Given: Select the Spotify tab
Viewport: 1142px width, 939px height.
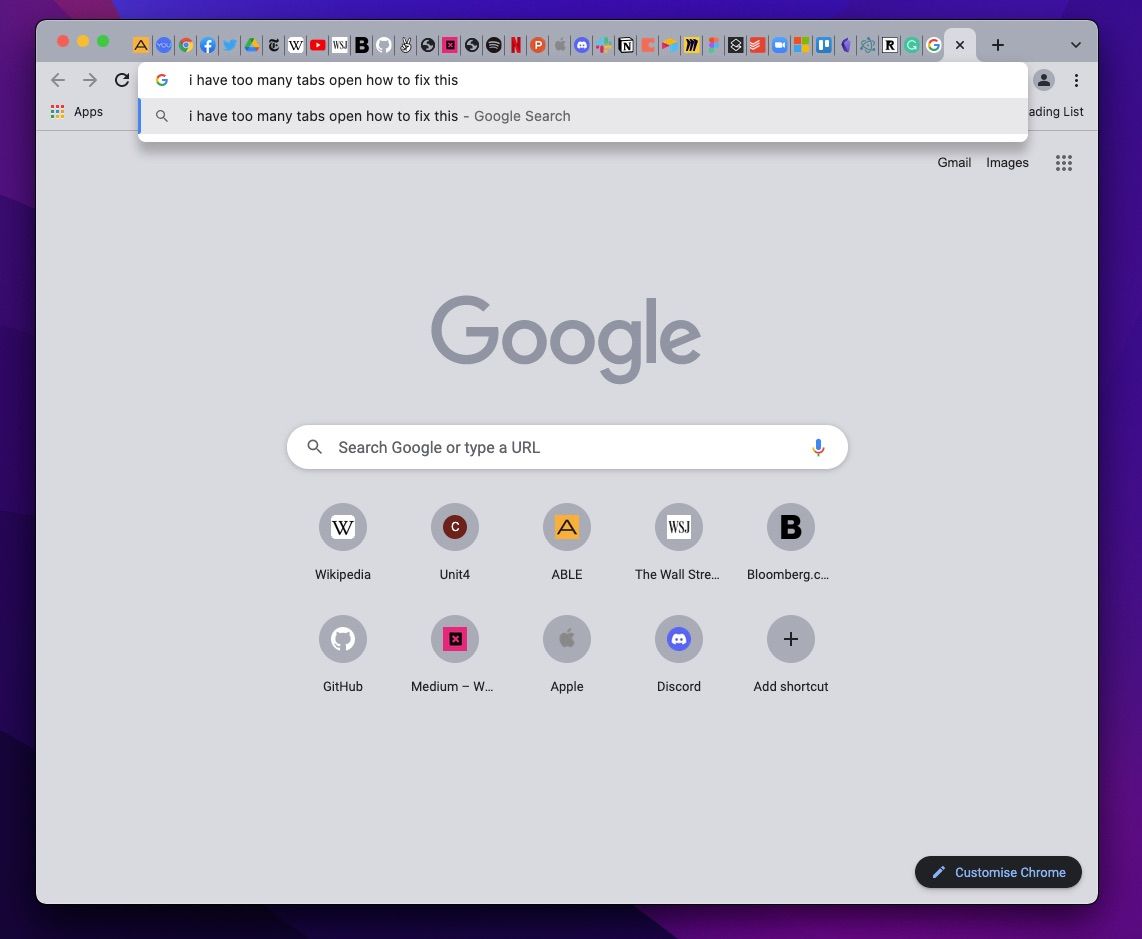Looking at the screenshot, I should (494, 45).
